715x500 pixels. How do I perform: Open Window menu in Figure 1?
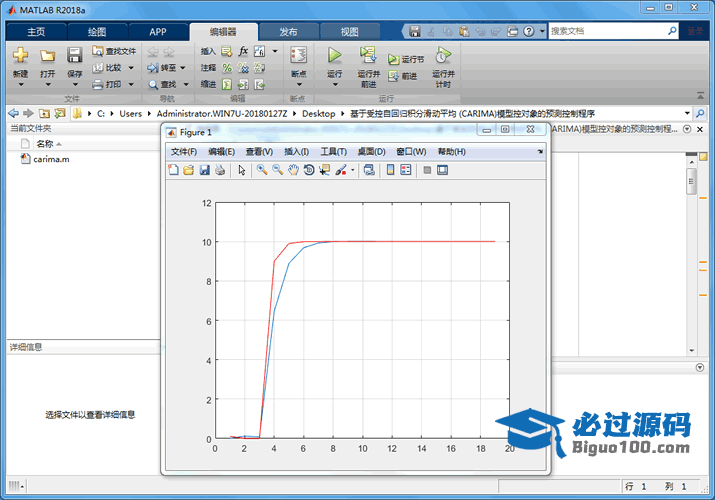(x=411, y=152)
